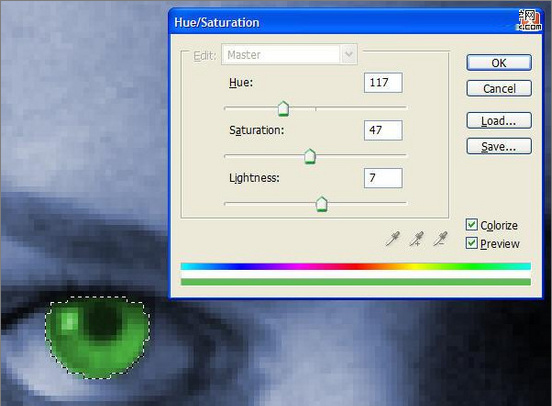Cancel the Hue/Saturation dialog
The image size is (552, 406).
pyautogui.click(x=499, y=88)
